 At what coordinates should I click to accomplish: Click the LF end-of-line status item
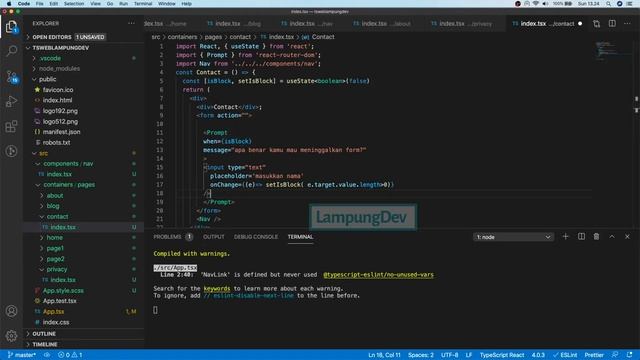pos(469,355)
